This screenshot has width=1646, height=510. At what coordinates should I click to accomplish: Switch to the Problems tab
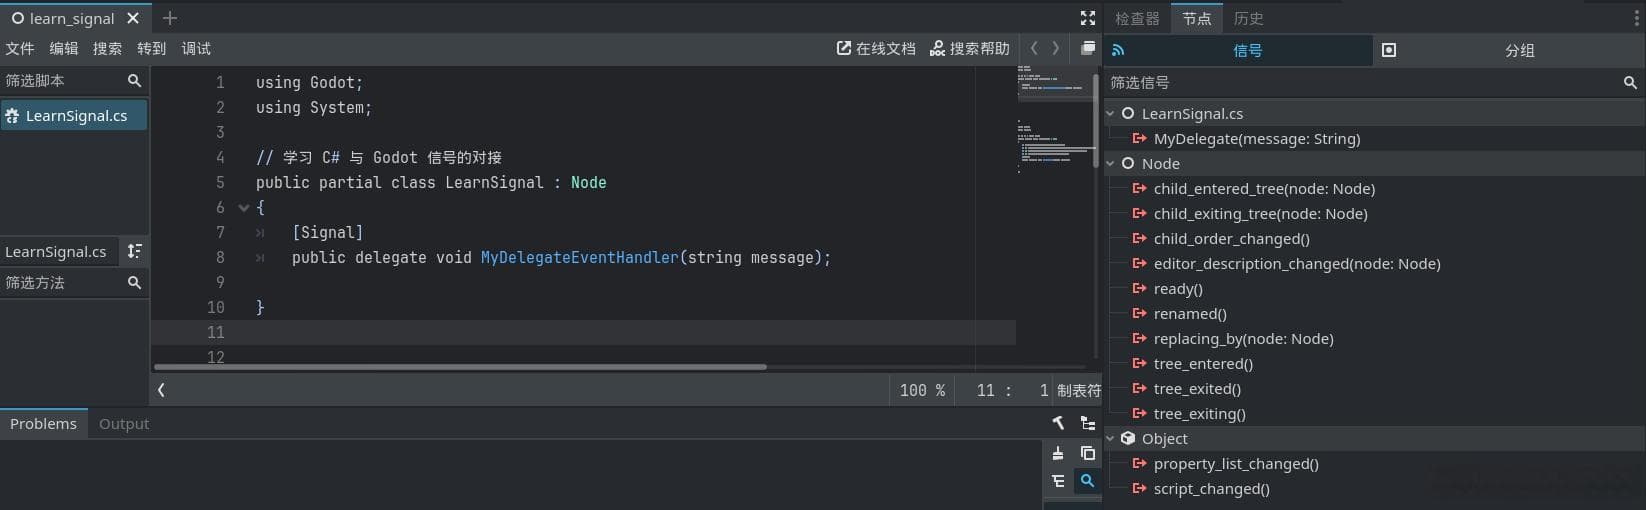click(43, 424)
